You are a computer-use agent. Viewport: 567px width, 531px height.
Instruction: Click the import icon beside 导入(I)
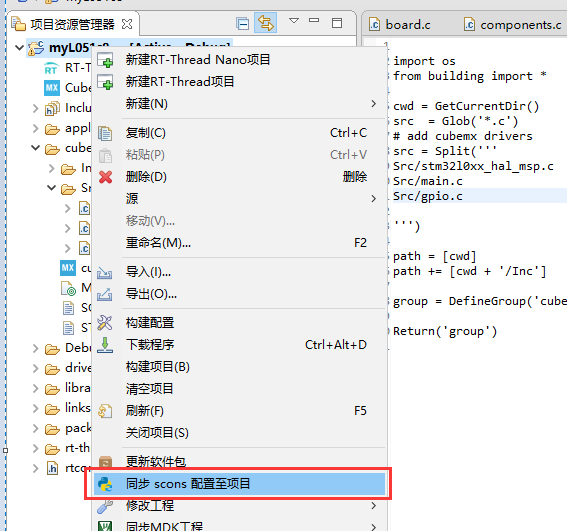click(x=105, y=273)
